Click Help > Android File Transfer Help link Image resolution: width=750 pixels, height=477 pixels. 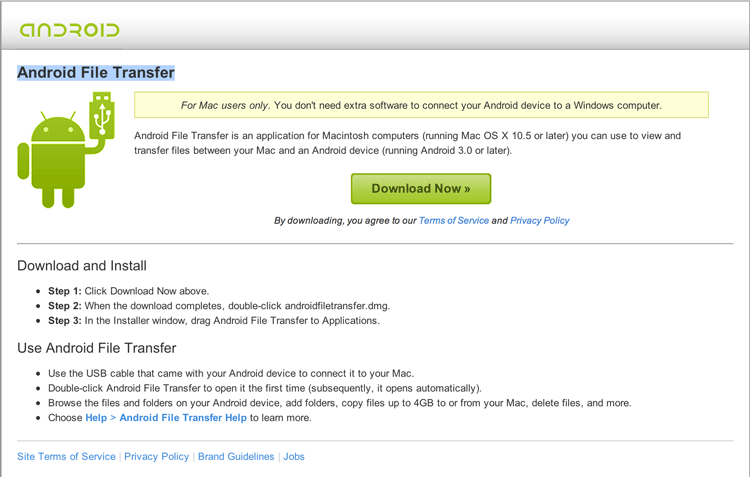click(166, 418)
